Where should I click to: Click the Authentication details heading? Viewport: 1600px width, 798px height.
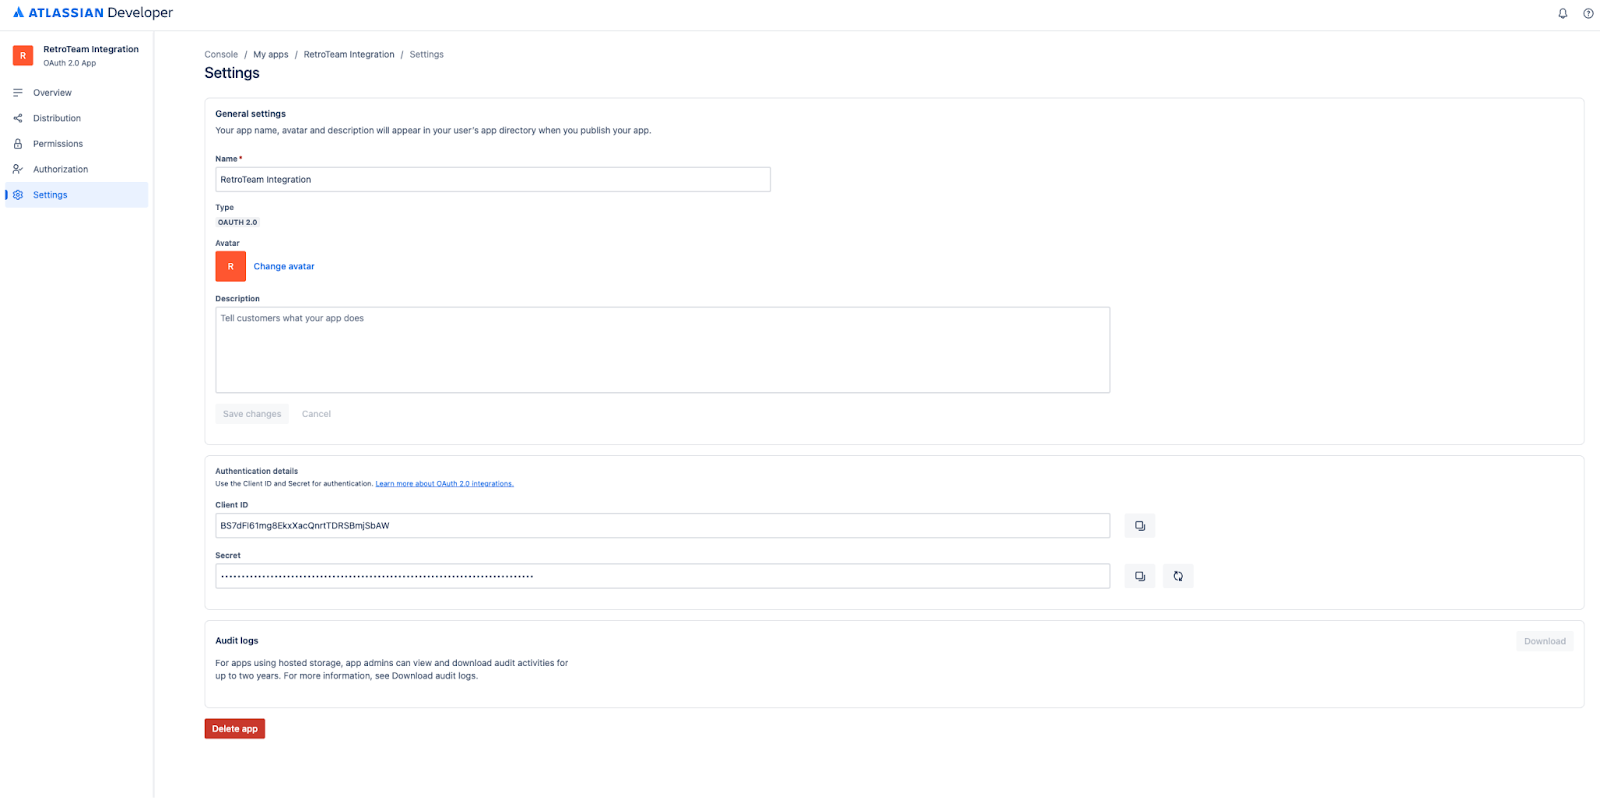(256, 471)
